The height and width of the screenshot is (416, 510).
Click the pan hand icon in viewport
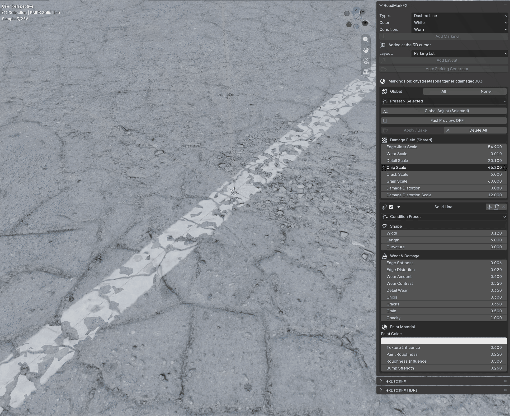pos(366,50)
